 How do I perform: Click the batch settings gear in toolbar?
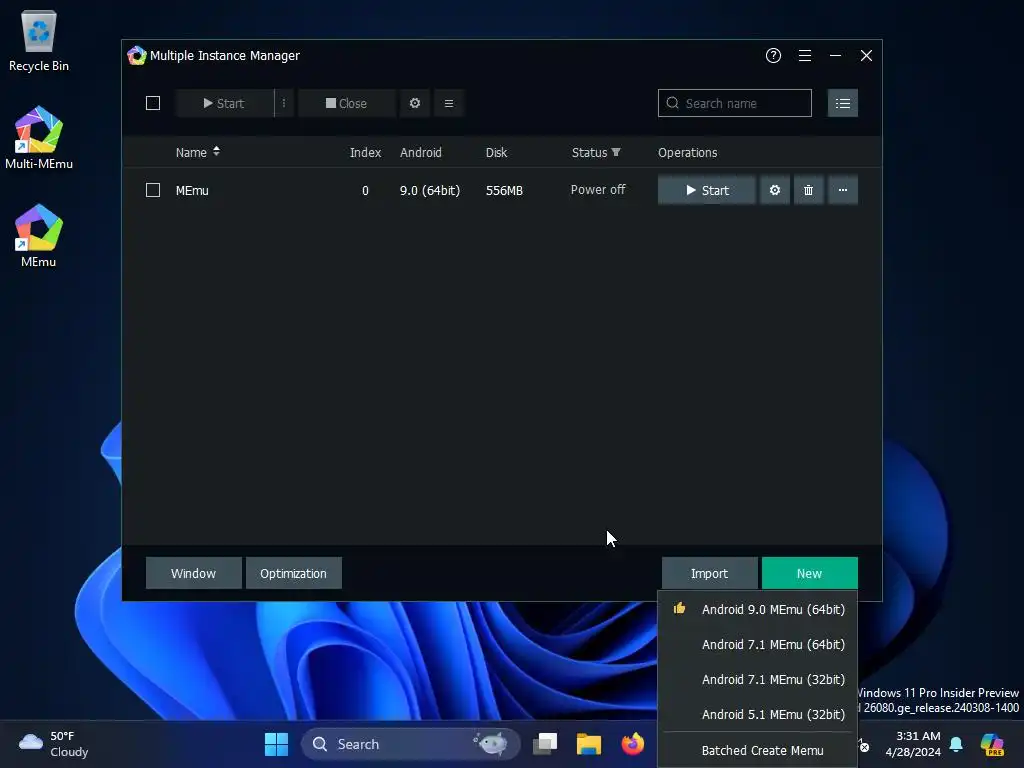[x=415, y=103]
